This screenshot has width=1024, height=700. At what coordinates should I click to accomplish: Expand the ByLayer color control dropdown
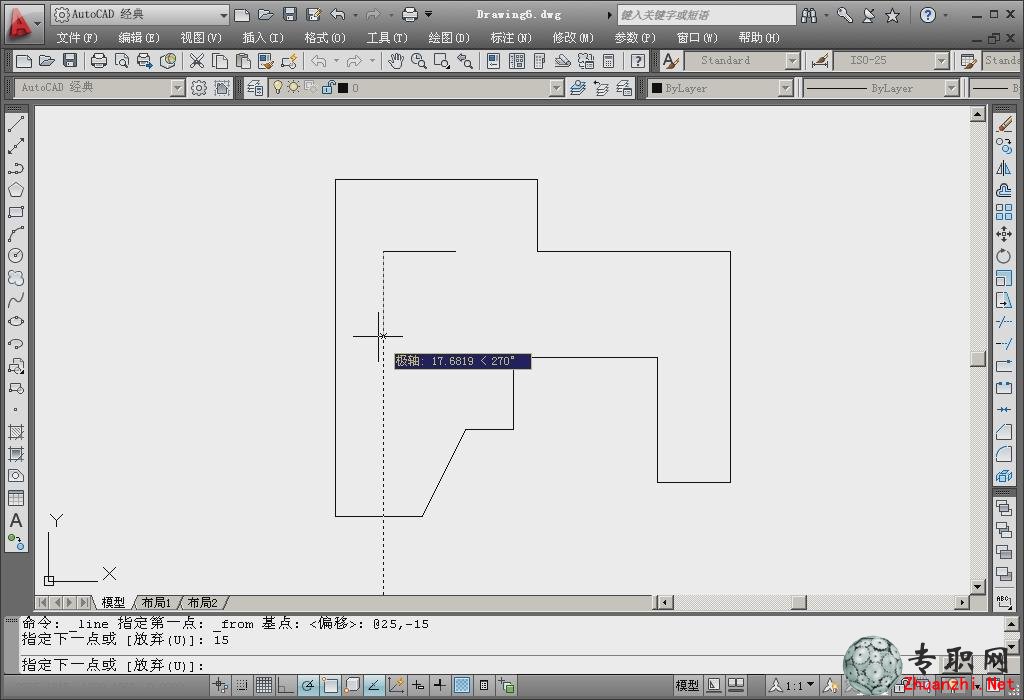tap(786, 88)
